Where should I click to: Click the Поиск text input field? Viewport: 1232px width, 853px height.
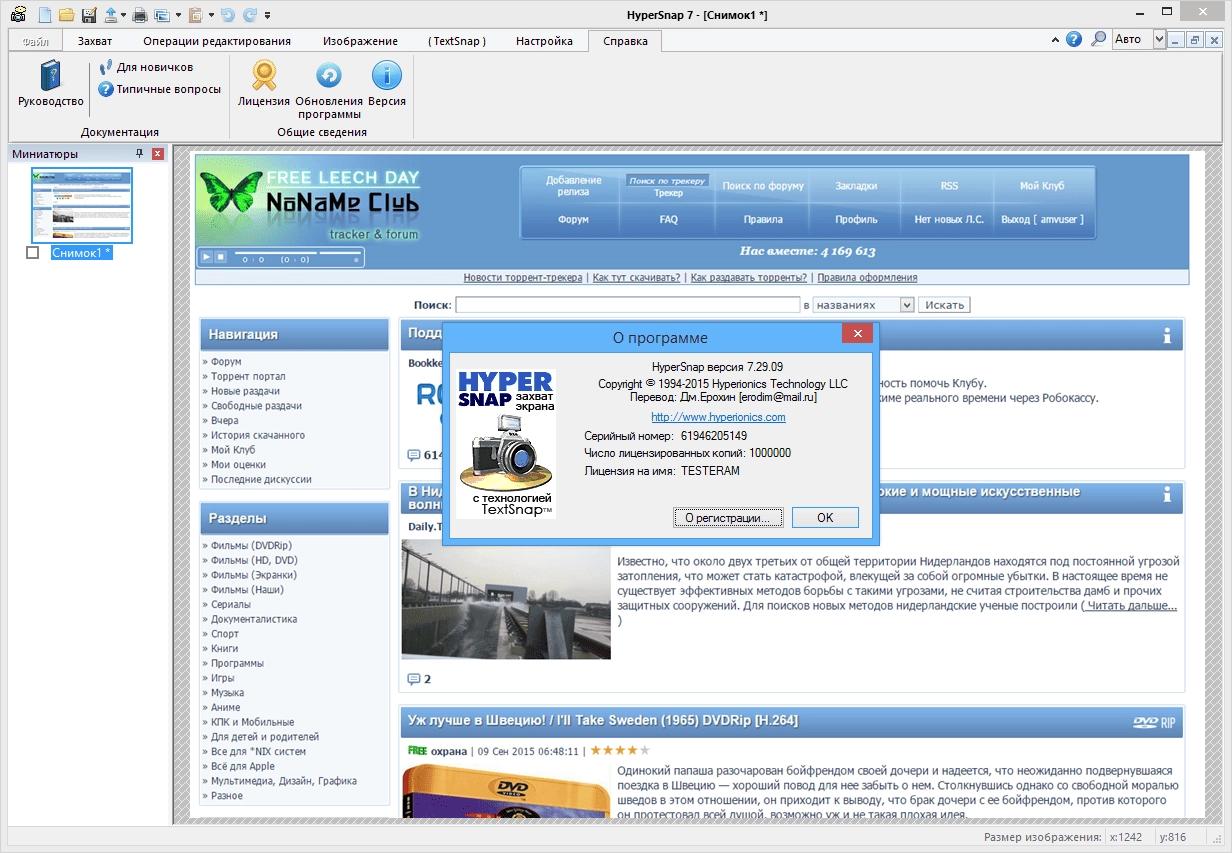pos(628,305)
